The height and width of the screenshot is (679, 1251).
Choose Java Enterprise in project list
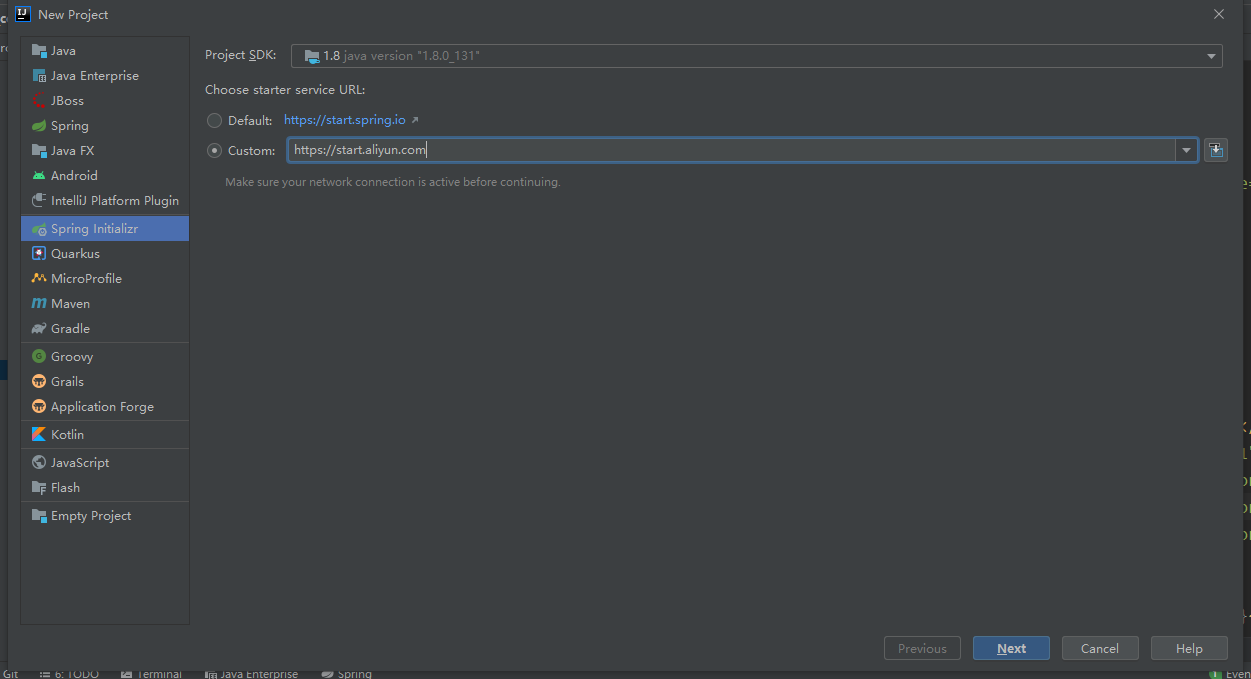[105, 75]
